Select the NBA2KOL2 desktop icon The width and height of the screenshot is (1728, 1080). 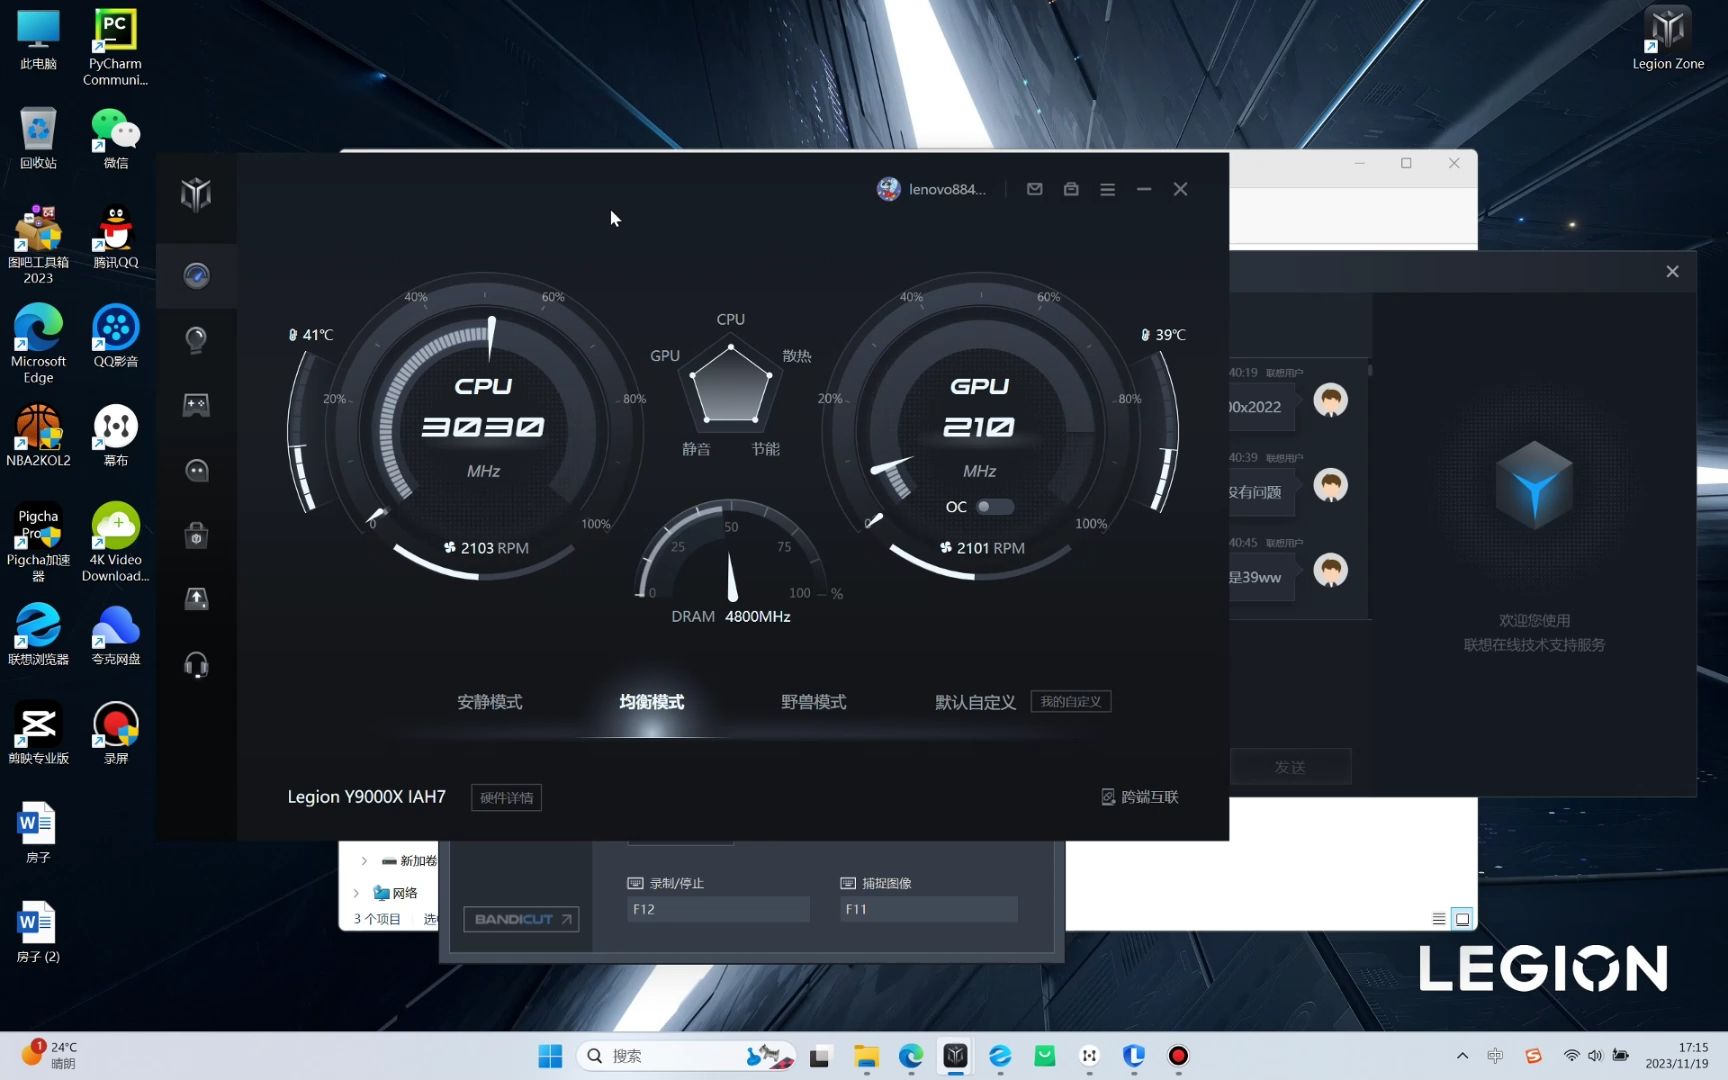38,435
